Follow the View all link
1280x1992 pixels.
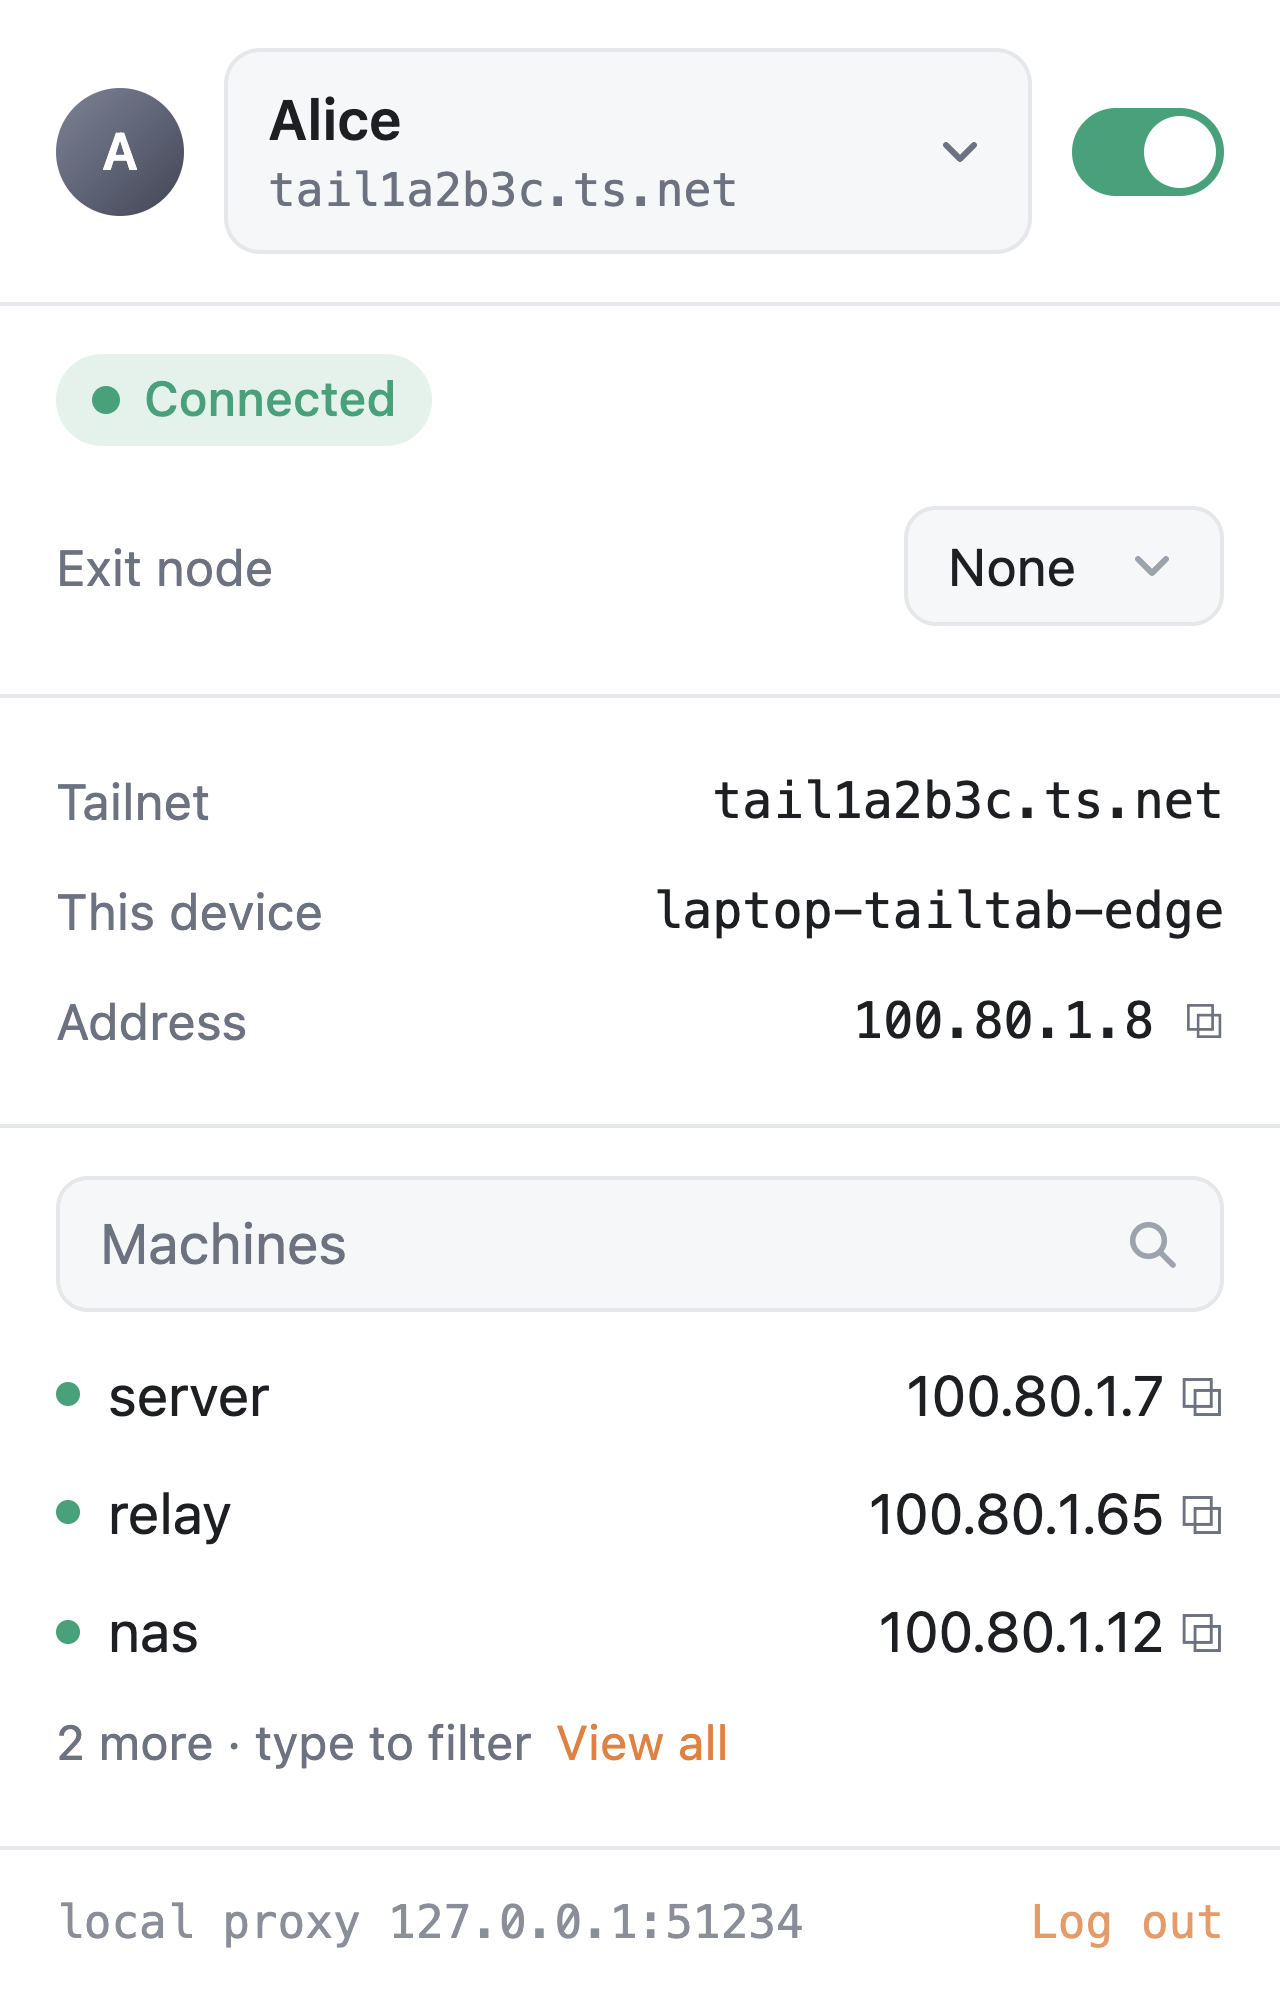tap(642, 1743)
